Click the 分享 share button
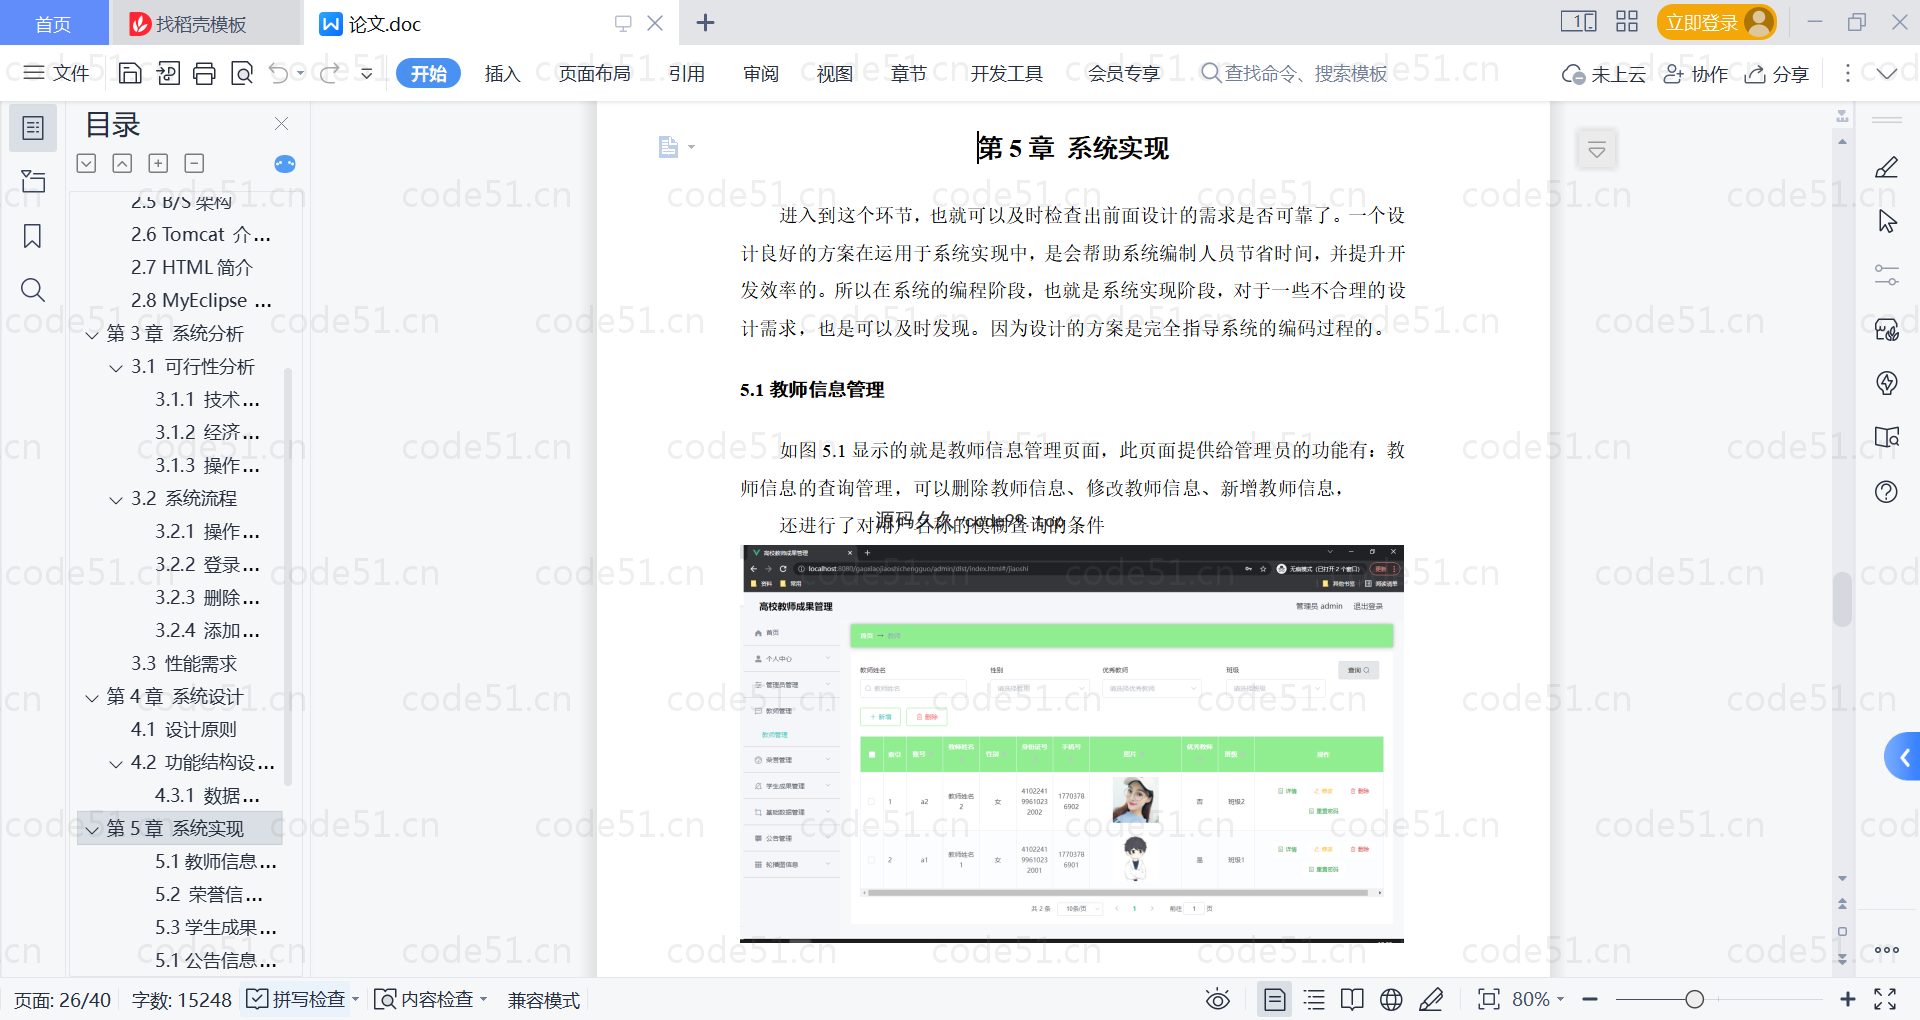This screenshot has width=1920, height=1020. click(1777, 74)
